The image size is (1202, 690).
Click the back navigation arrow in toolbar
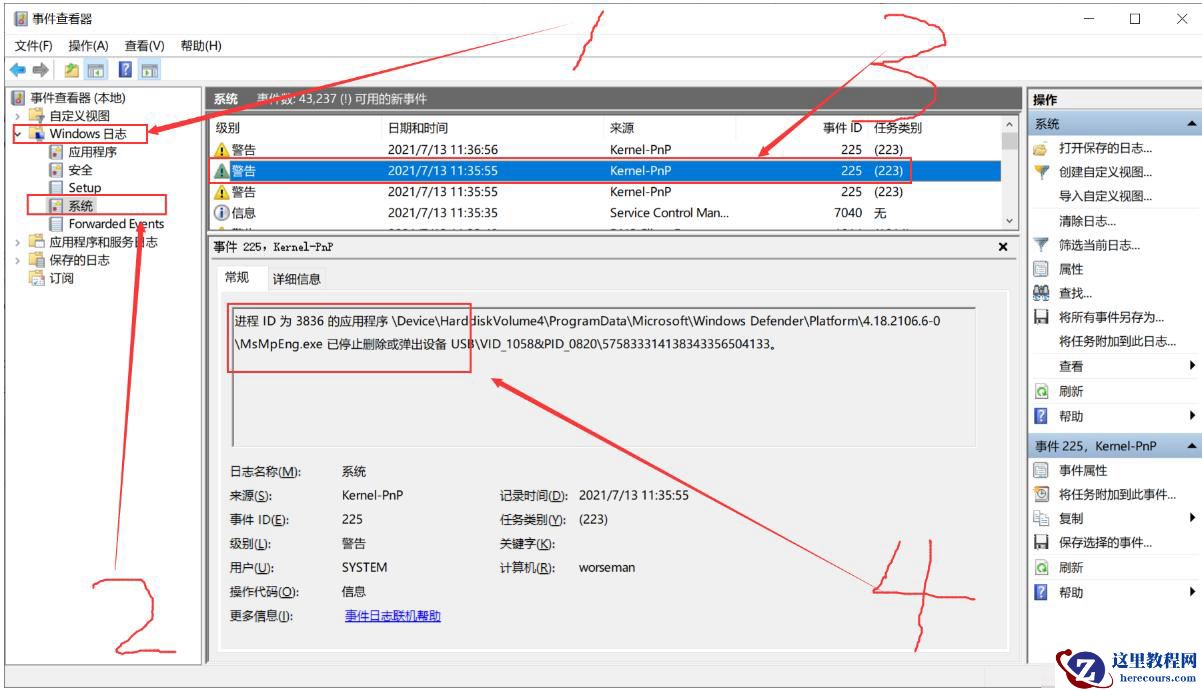17,70
